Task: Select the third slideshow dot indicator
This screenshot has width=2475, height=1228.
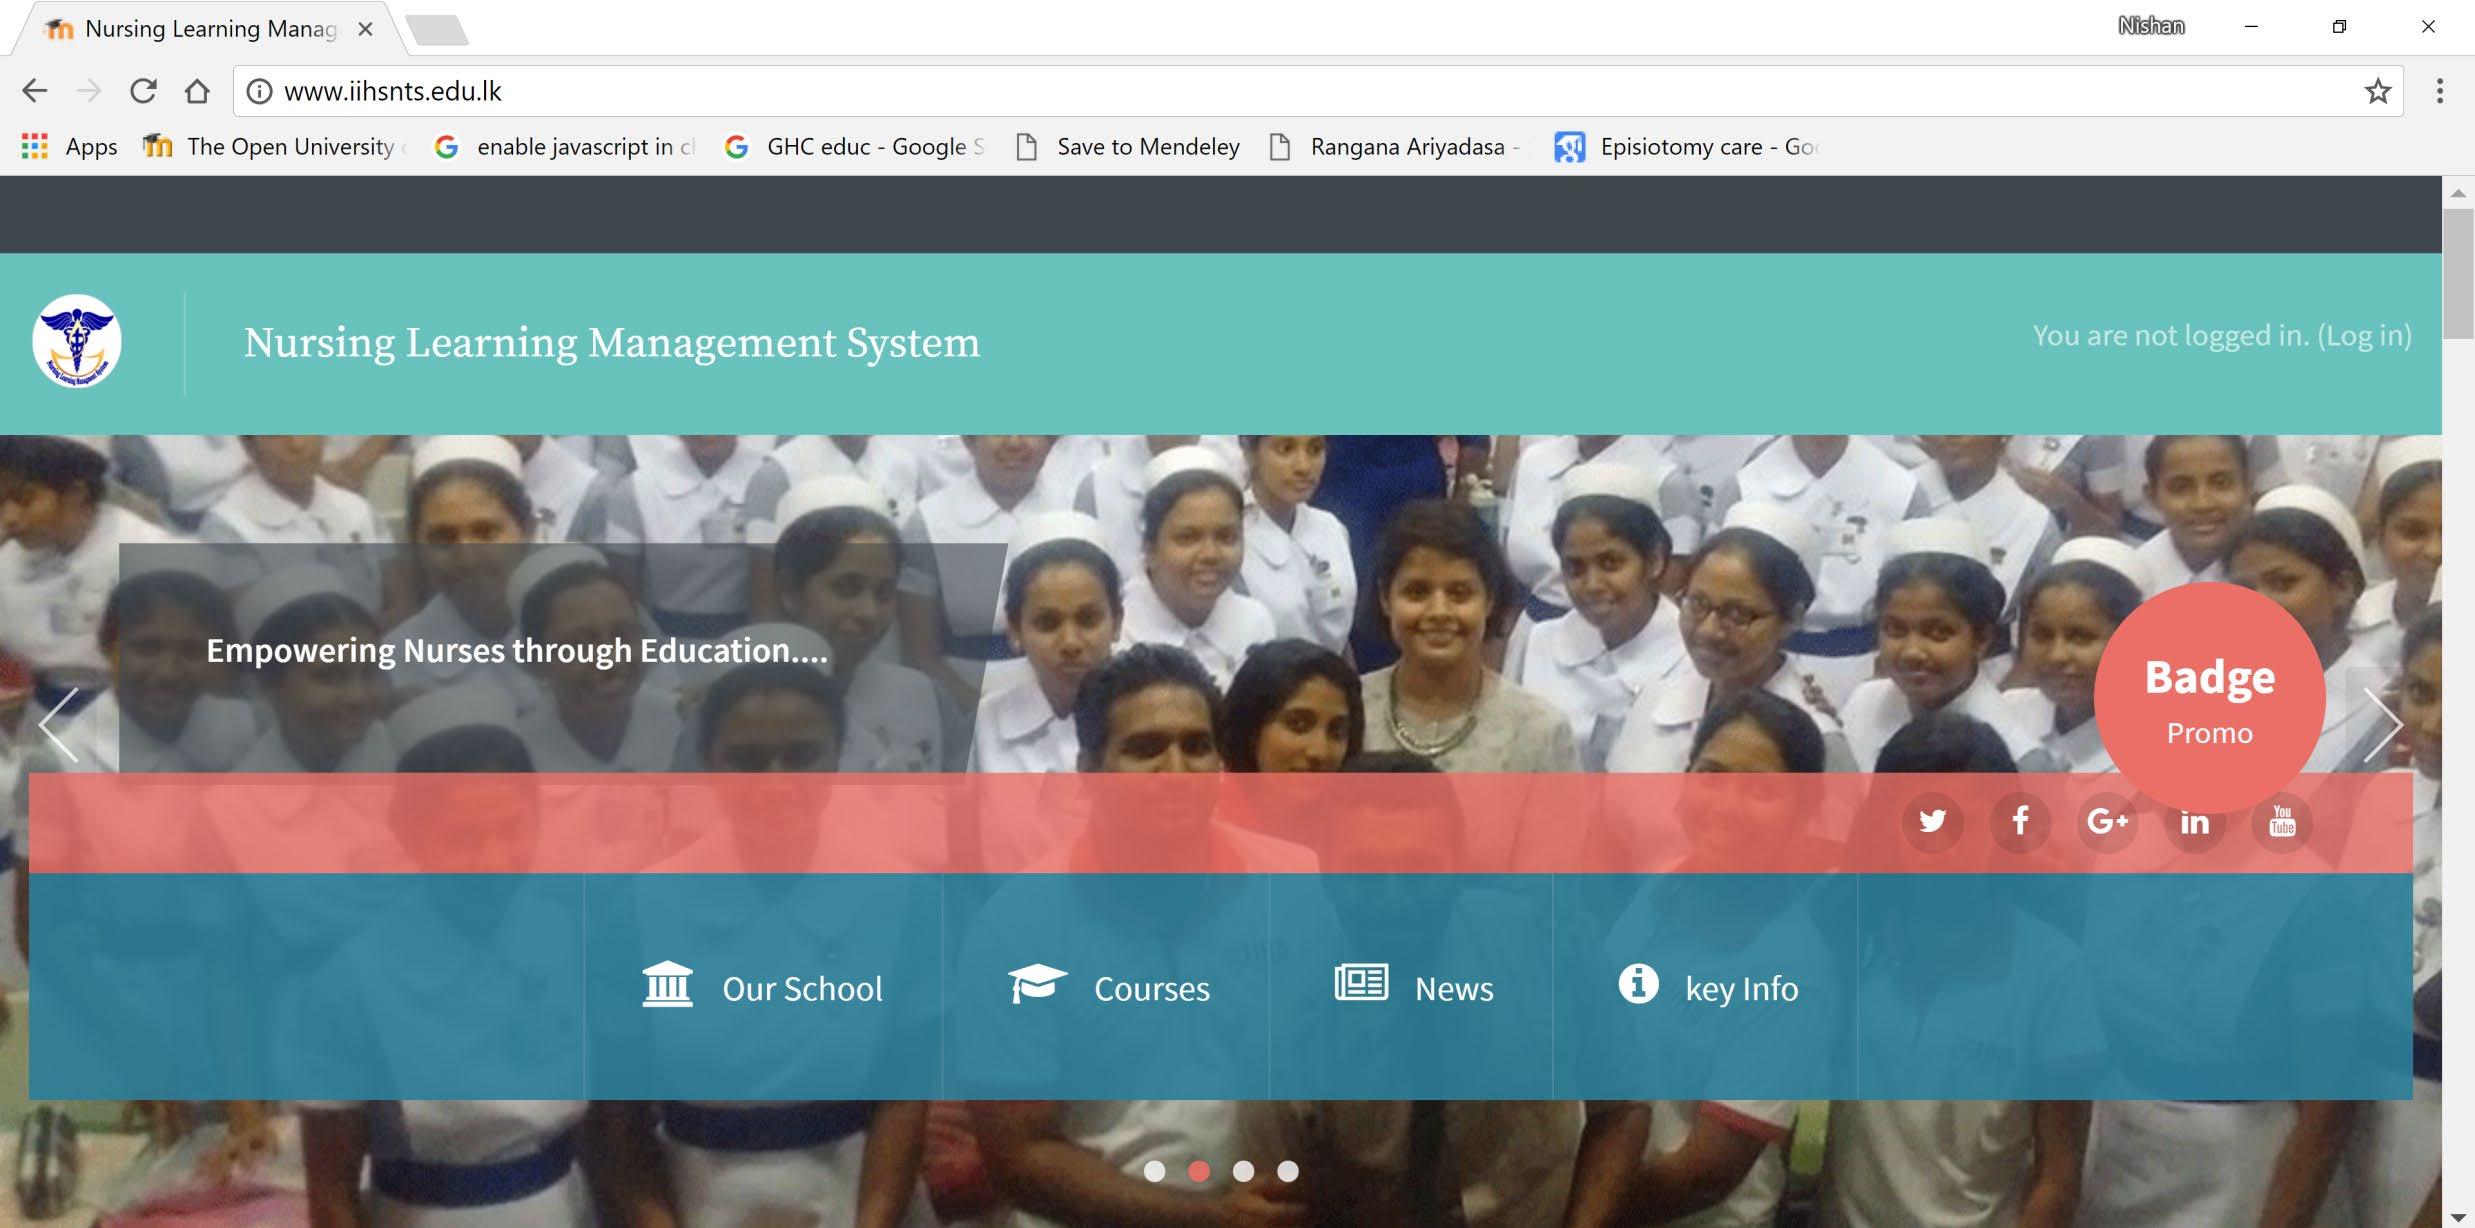Action: [1243, 1171]
